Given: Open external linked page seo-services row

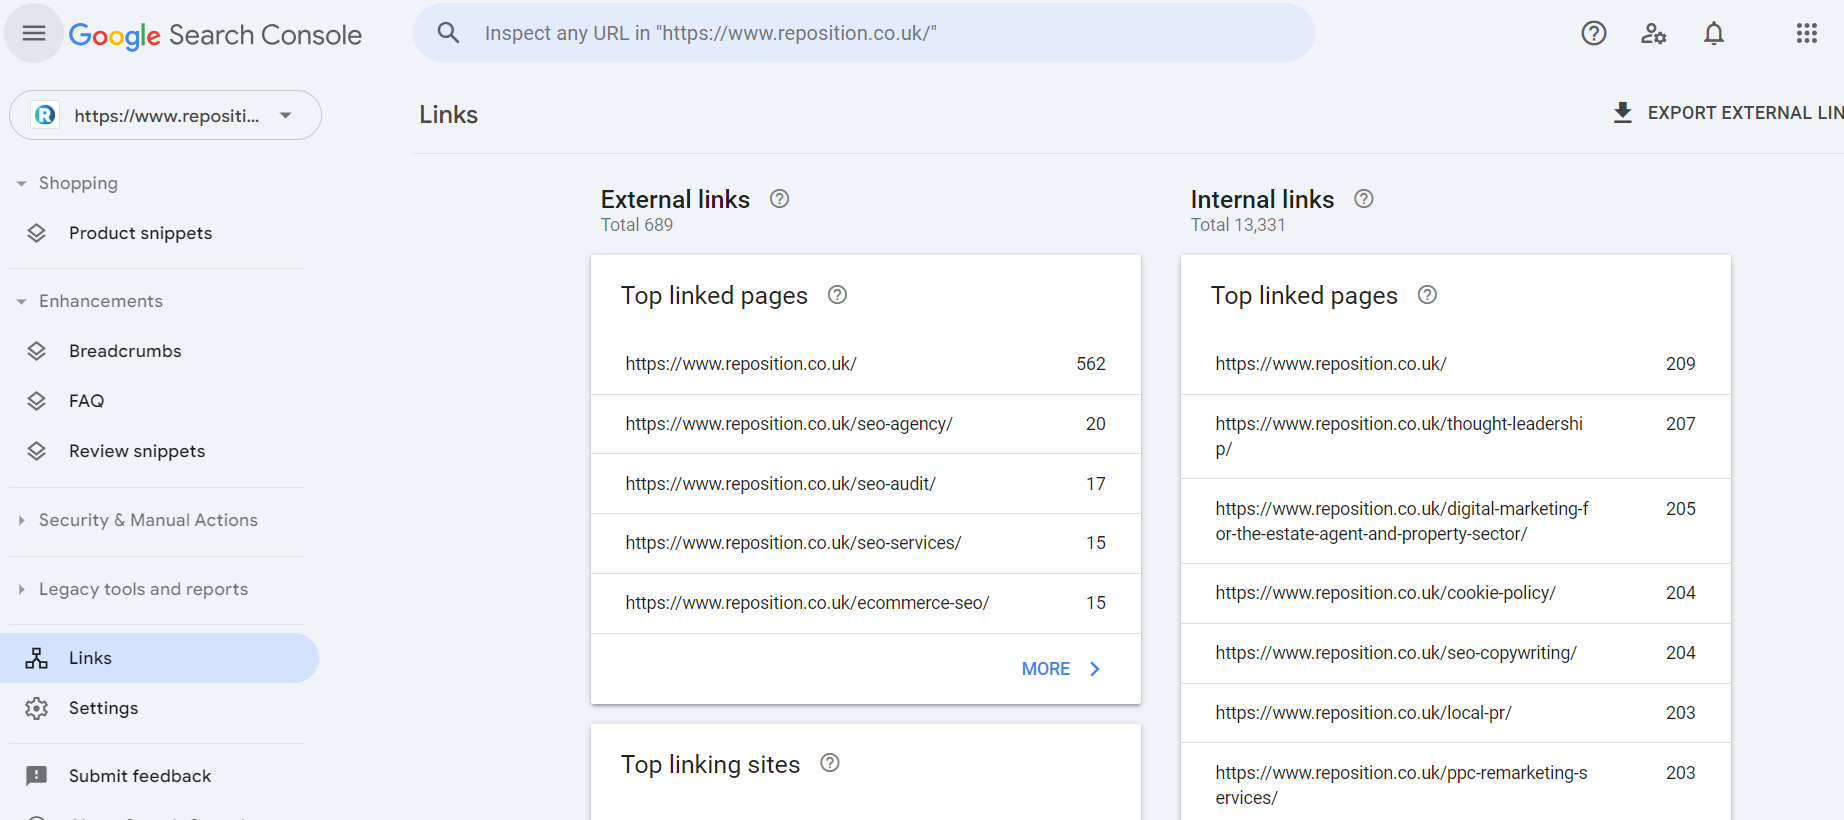Looking at the screenshot, I should pos(866,543).
